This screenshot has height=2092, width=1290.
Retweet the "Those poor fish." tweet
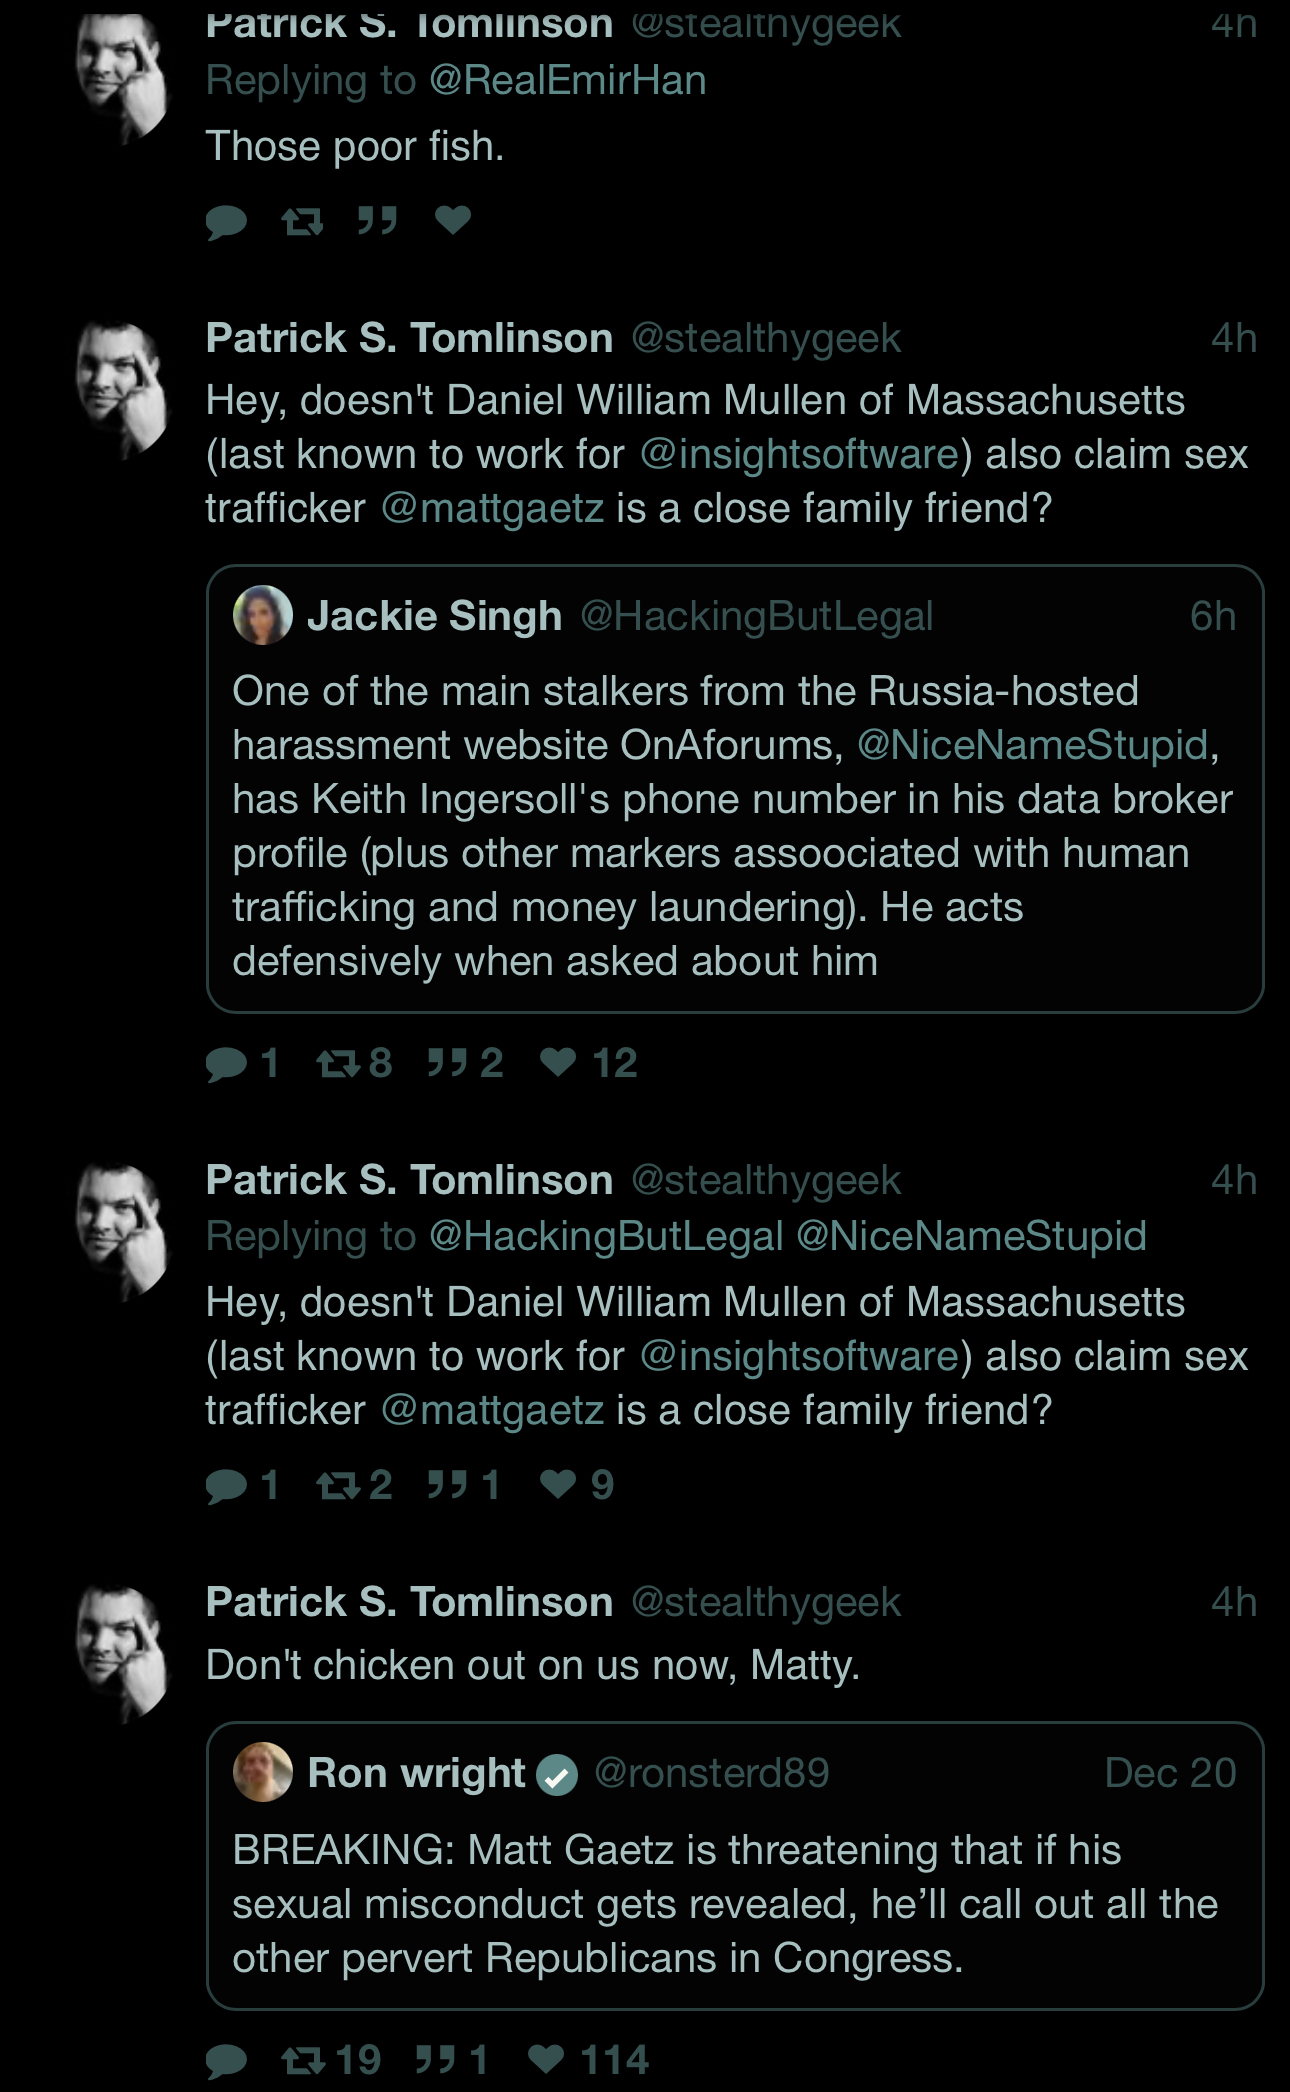(302, 220)
